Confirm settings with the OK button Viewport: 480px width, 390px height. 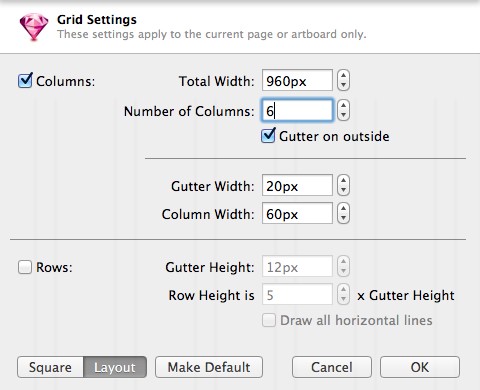pos(420,367)
